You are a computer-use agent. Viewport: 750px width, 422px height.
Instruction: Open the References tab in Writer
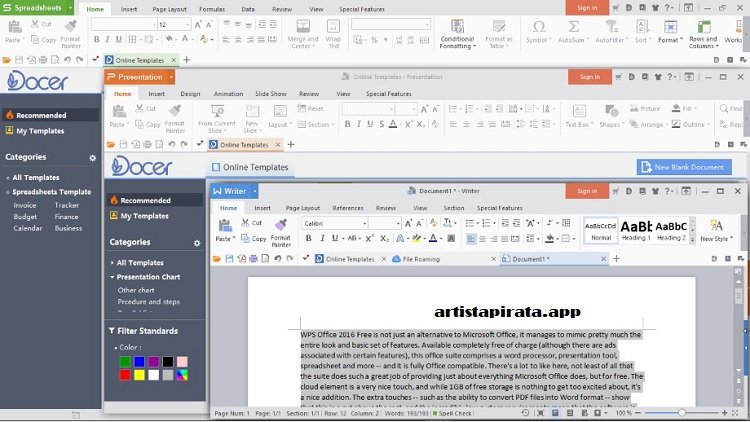pos(348,208)
